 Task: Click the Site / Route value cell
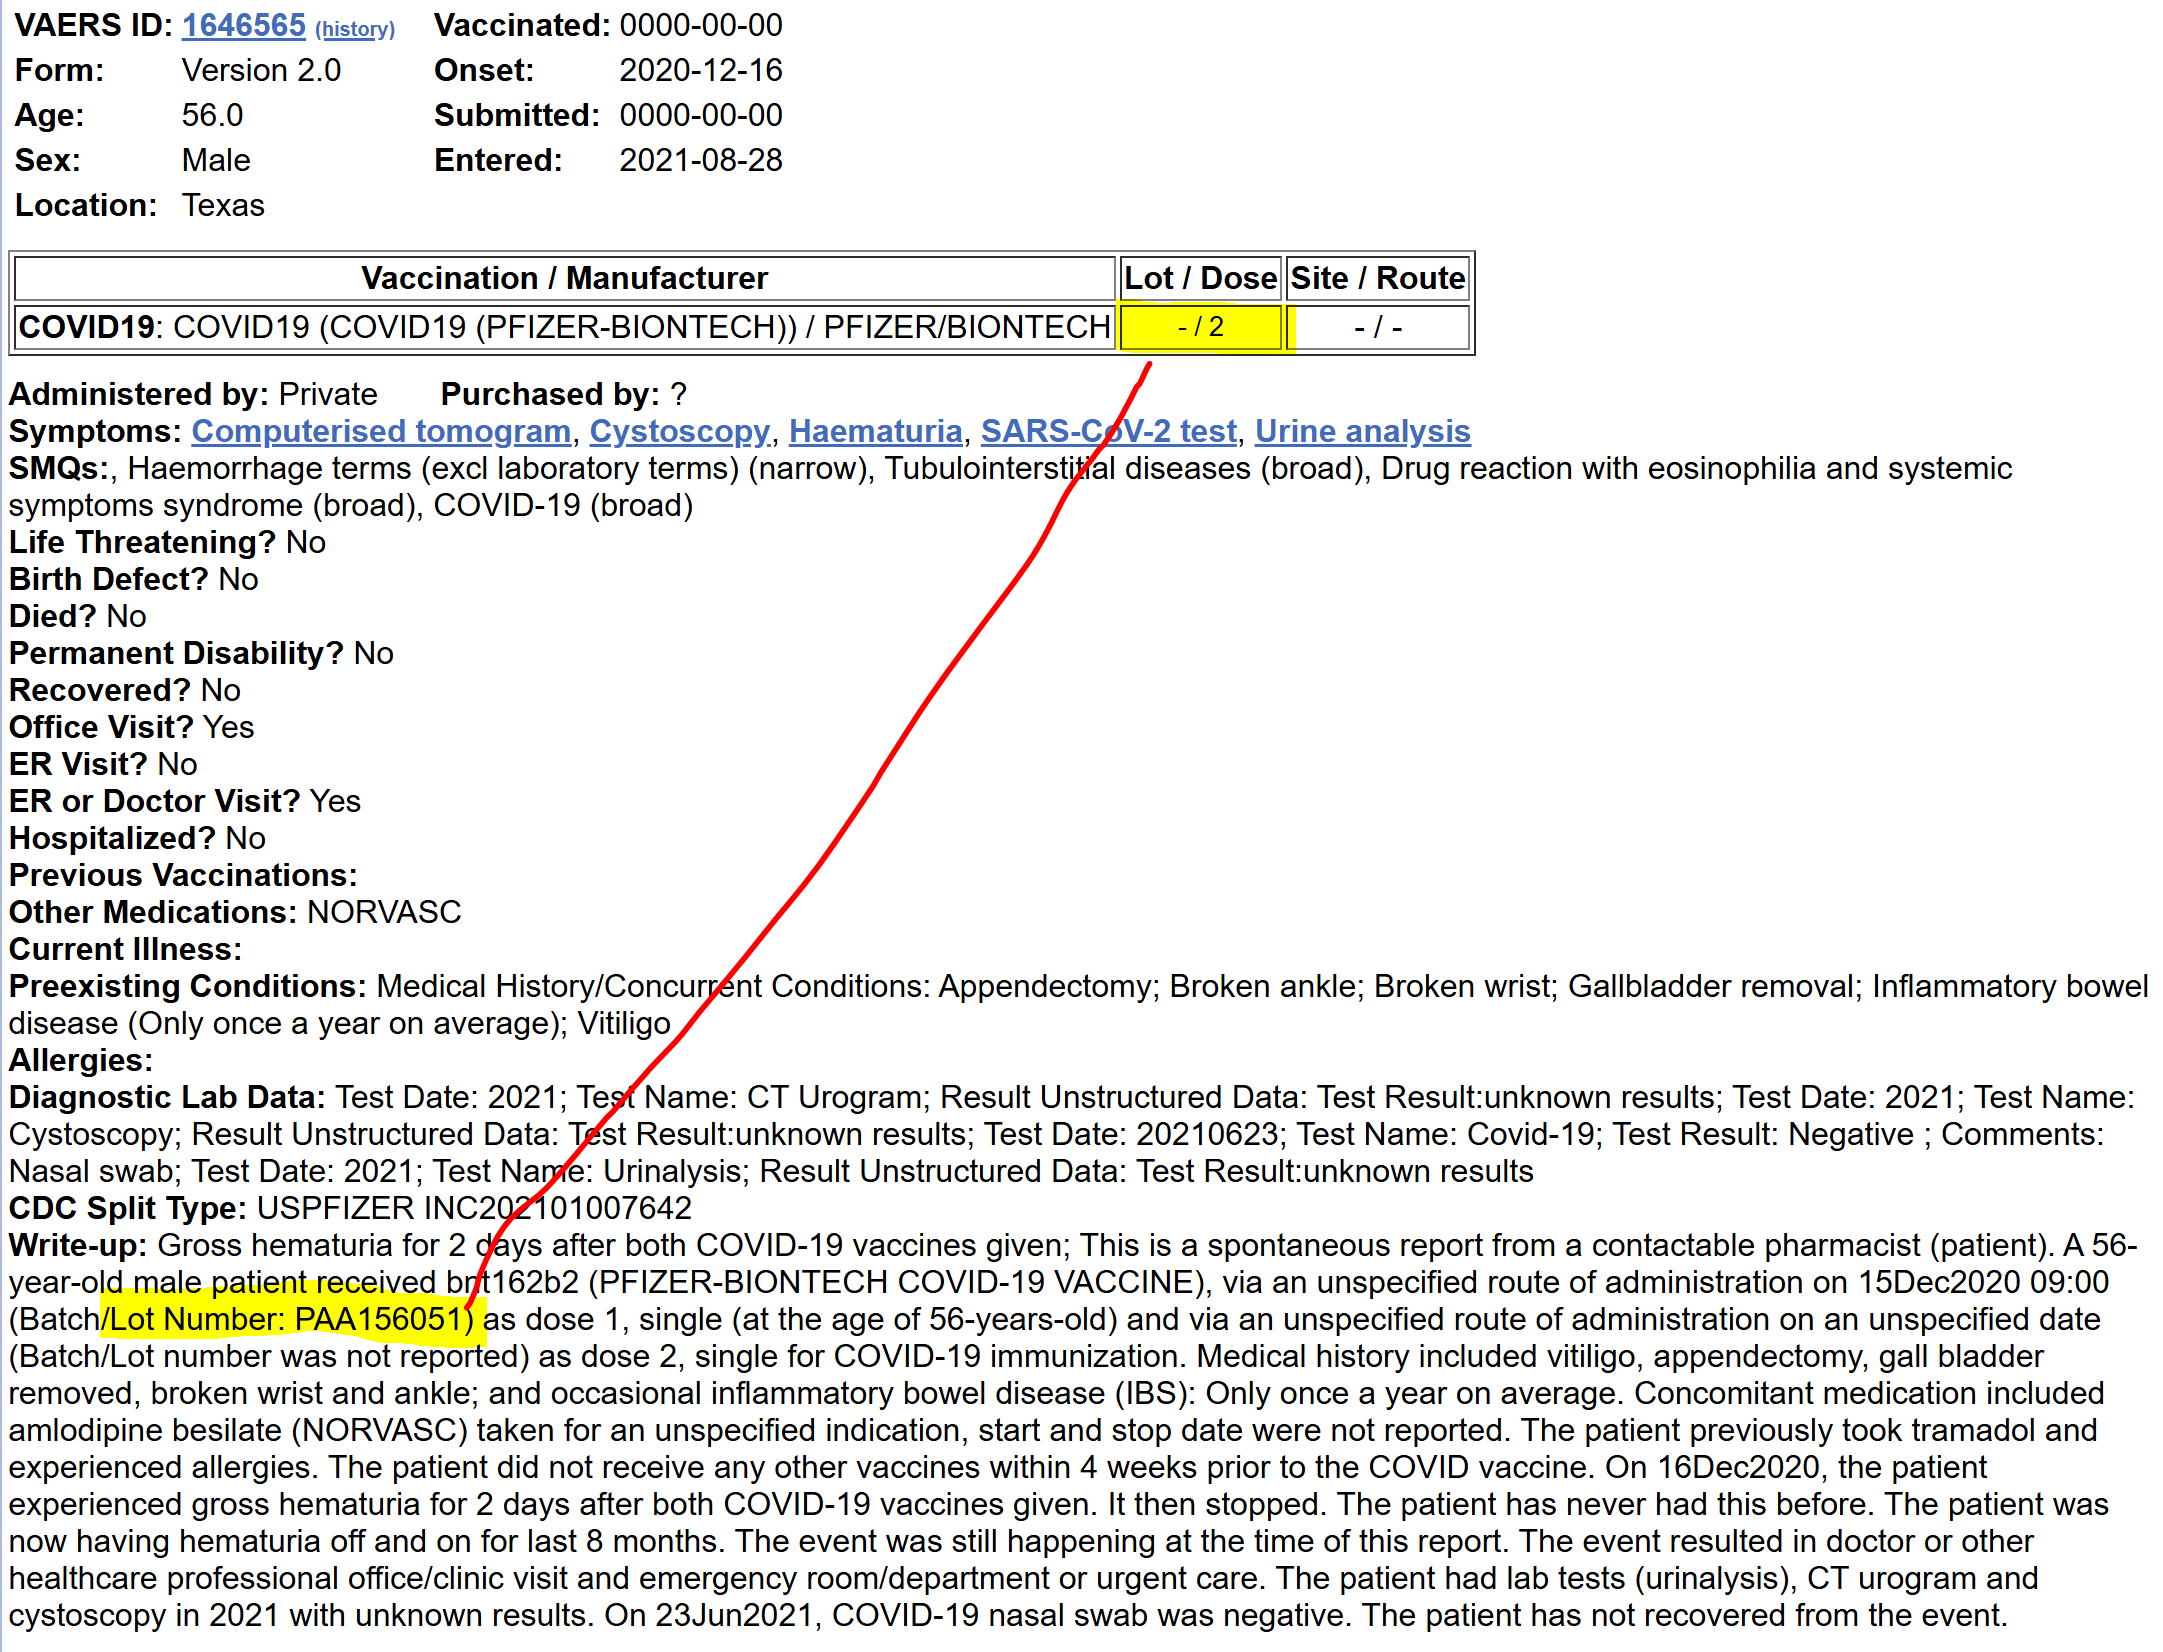(1377, 327)
